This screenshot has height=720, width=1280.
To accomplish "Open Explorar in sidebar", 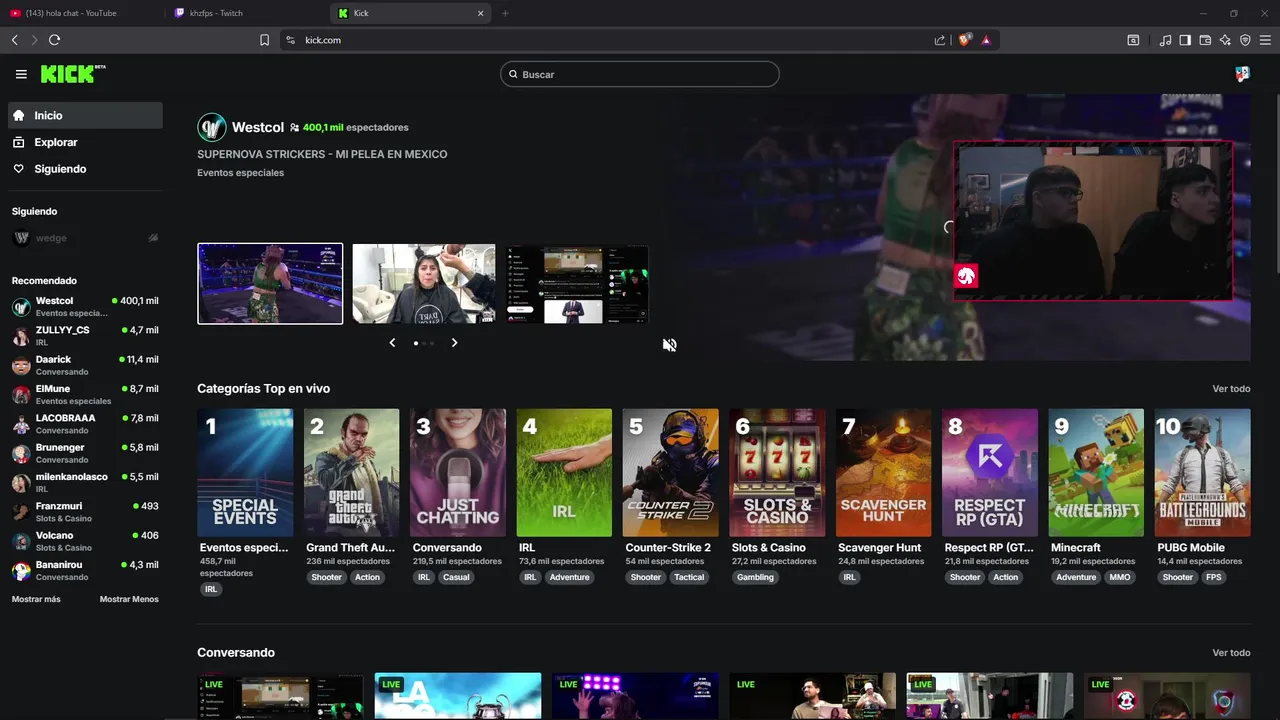I will tap(85, 142).
